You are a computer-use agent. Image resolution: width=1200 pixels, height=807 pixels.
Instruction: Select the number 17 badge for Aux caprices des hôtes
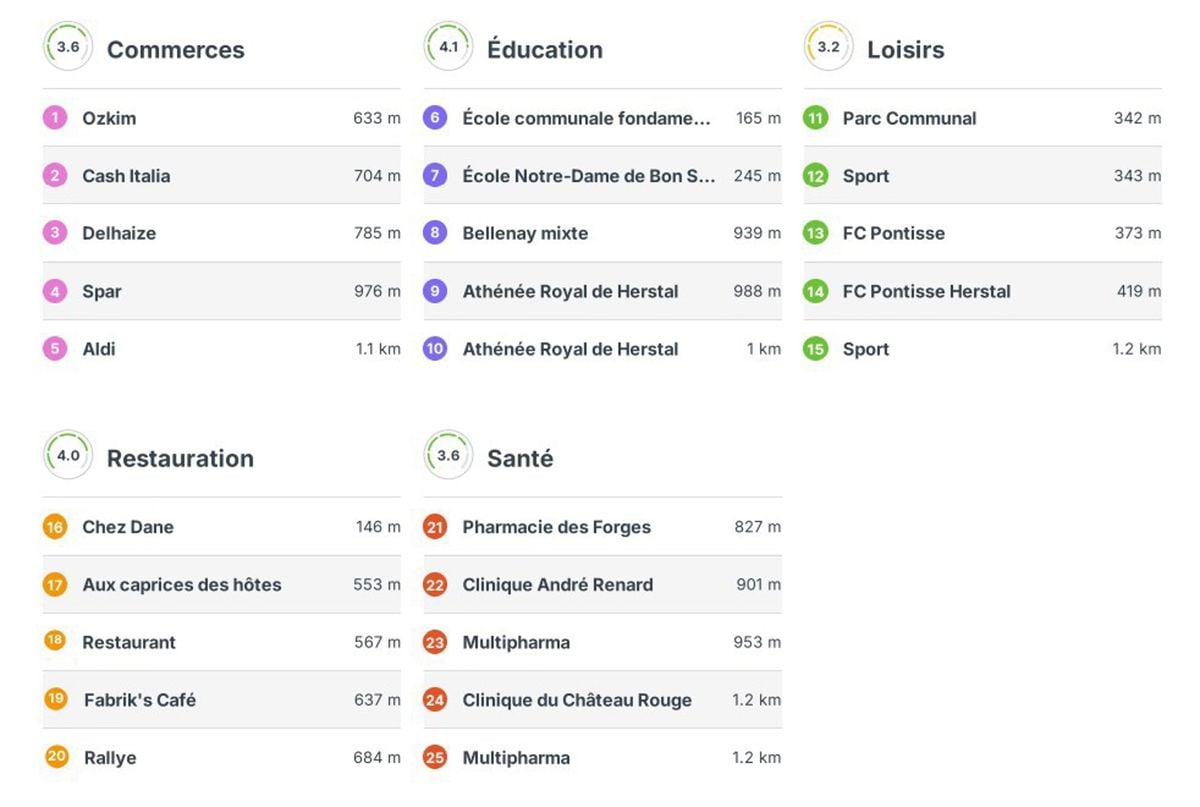pos(55,585)
